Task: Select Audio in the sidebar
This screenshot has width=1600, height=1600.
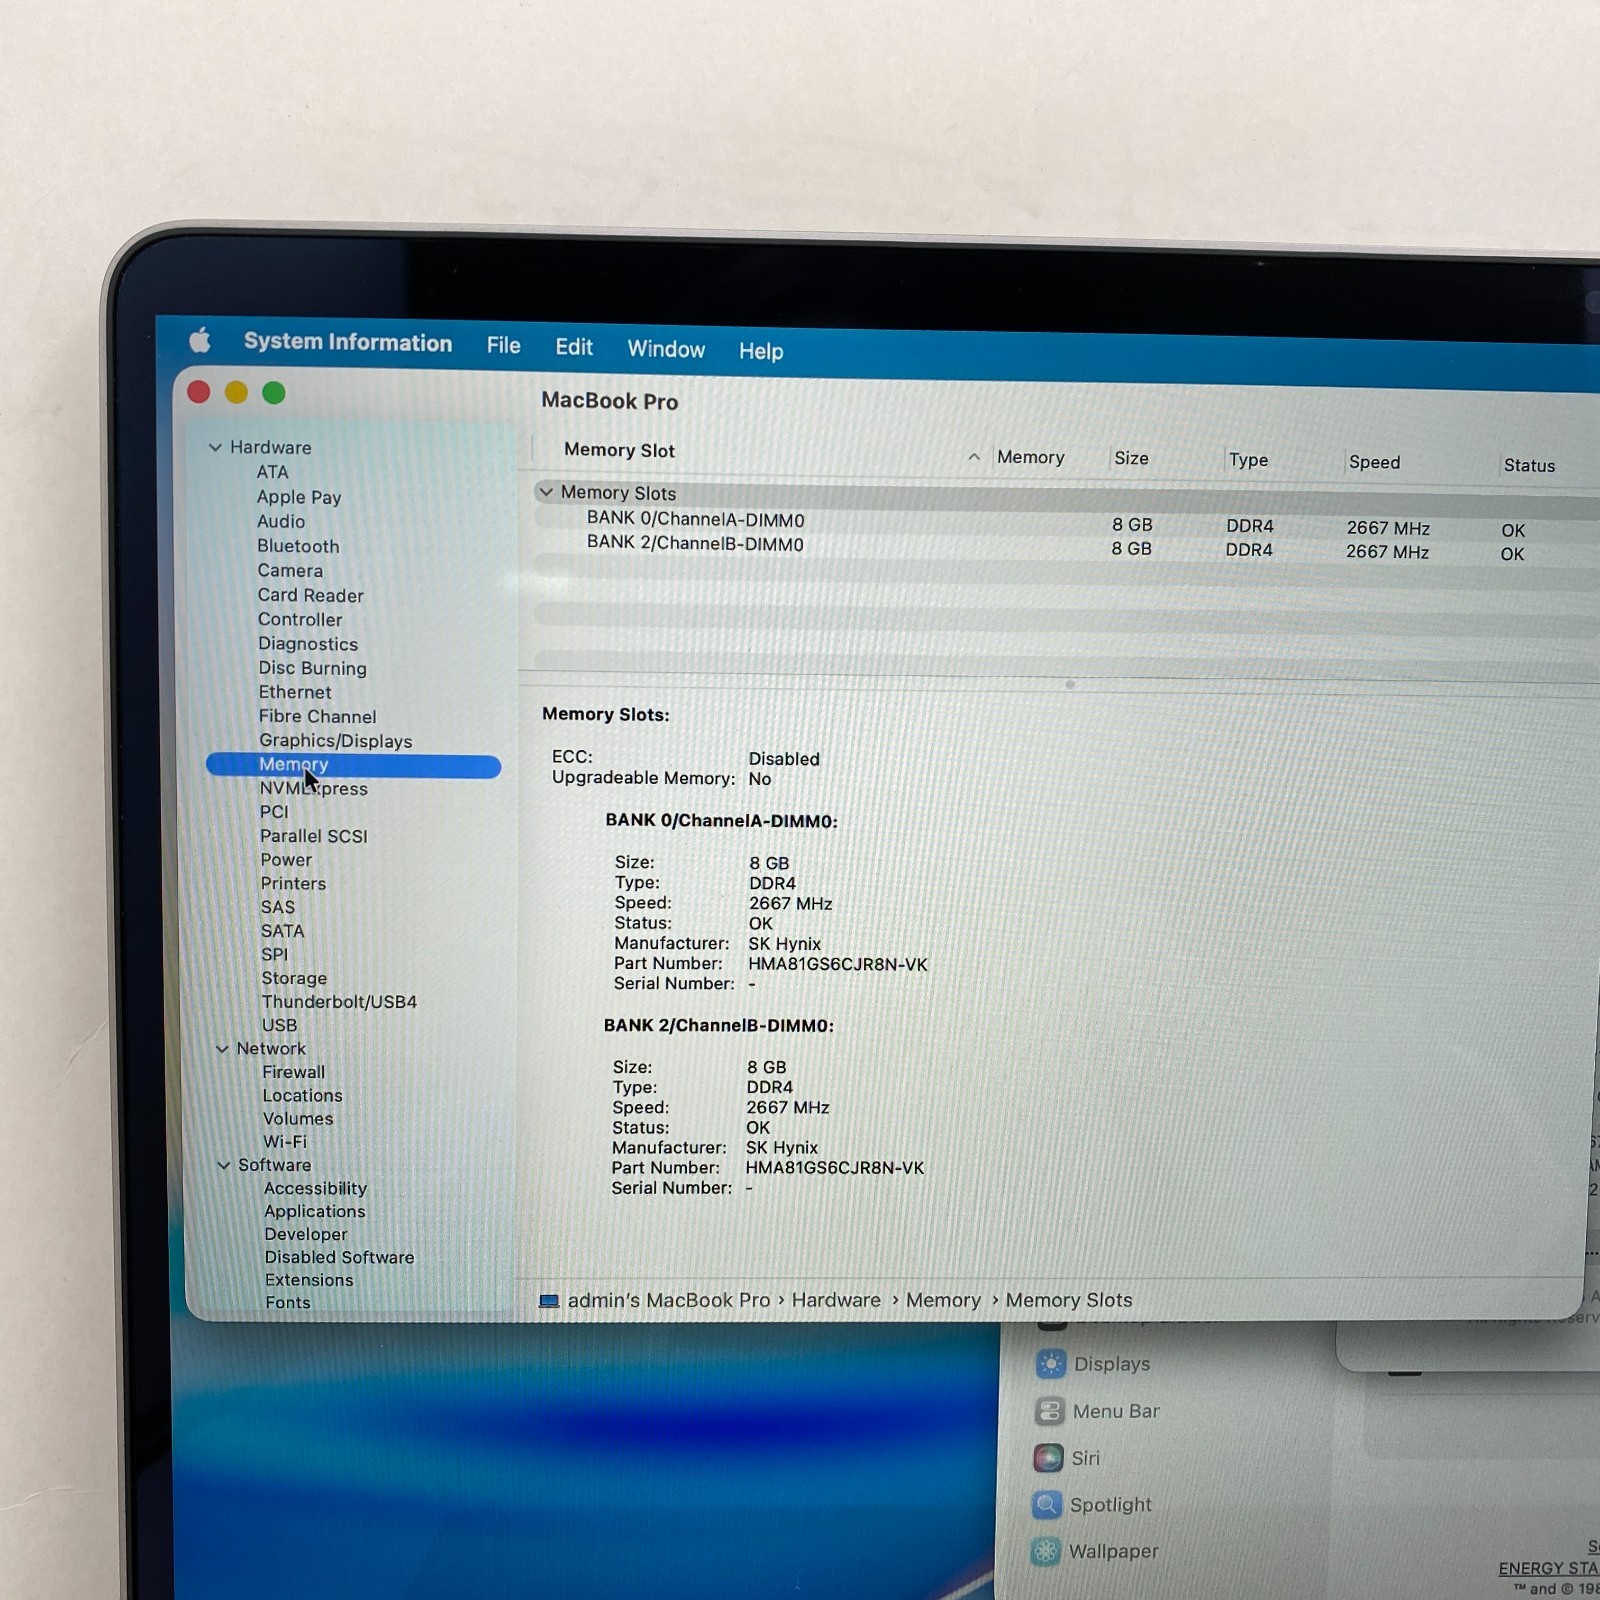Action: click(281, 521)
